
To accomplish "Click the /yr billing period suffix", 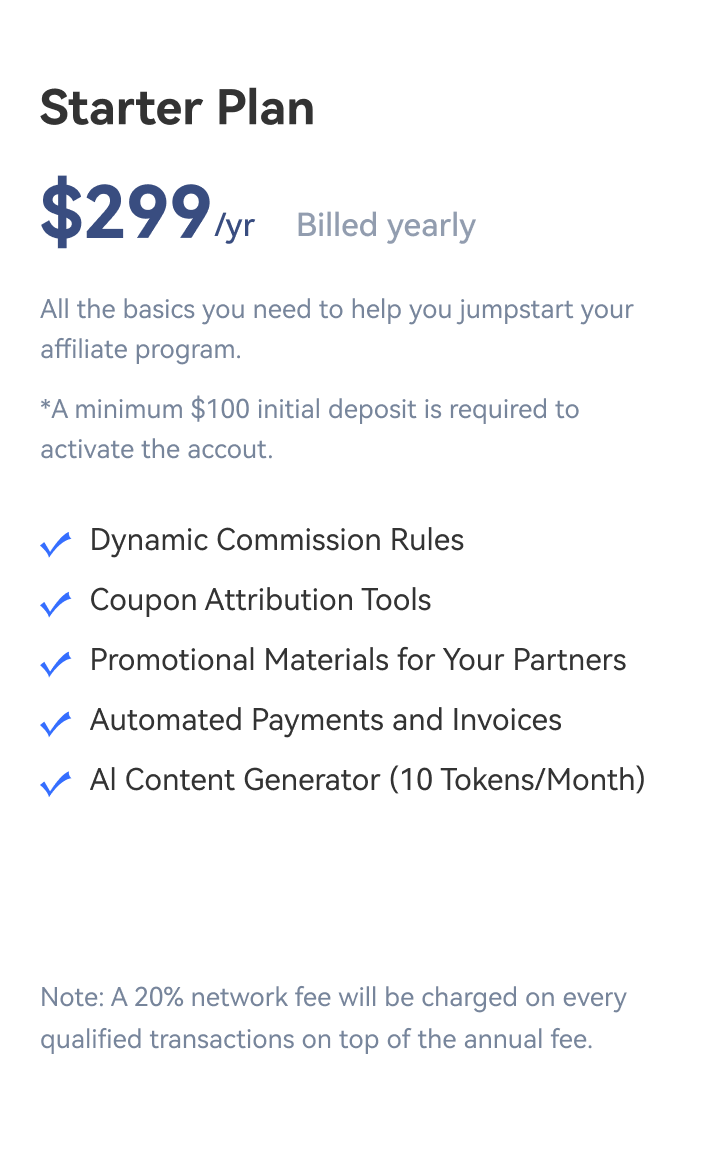I will [235, 226].
